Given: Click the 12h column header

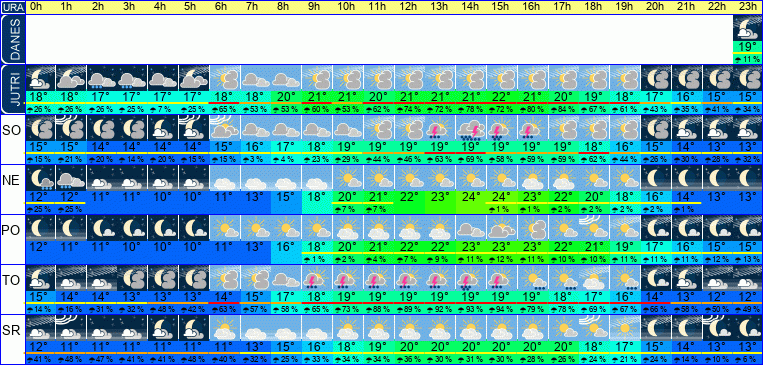Looking at the screenshot, I should (408, 7).
